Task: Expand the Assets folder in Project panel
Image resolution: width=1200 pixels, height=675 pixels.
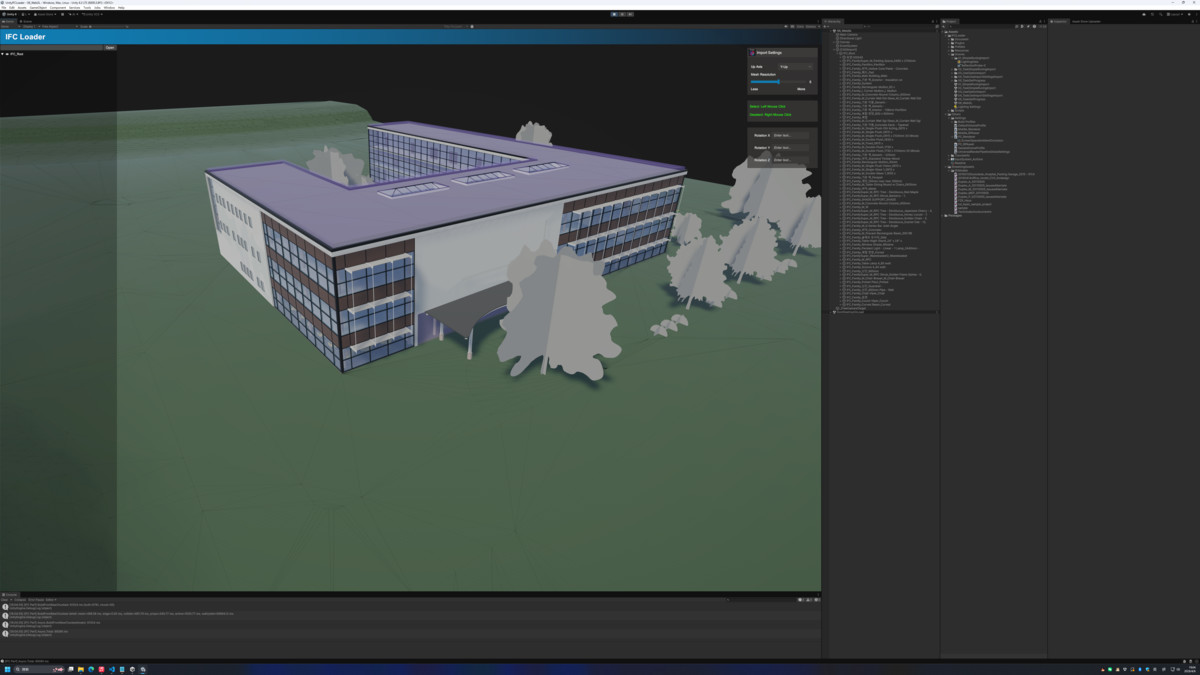Action: [942, 31]
